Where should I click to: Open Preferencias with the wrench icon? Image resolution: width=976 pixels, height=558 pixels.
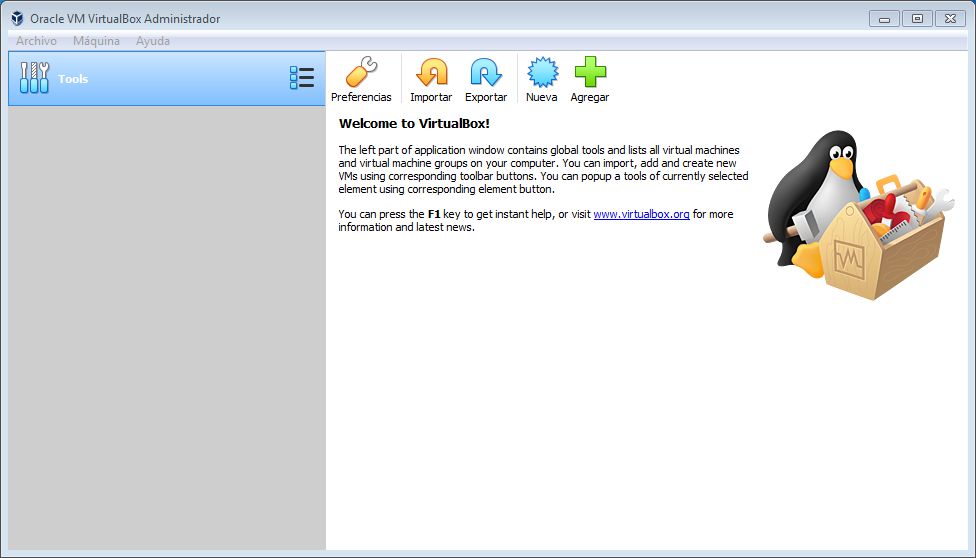pyautogui.click(x=361, y=73)
